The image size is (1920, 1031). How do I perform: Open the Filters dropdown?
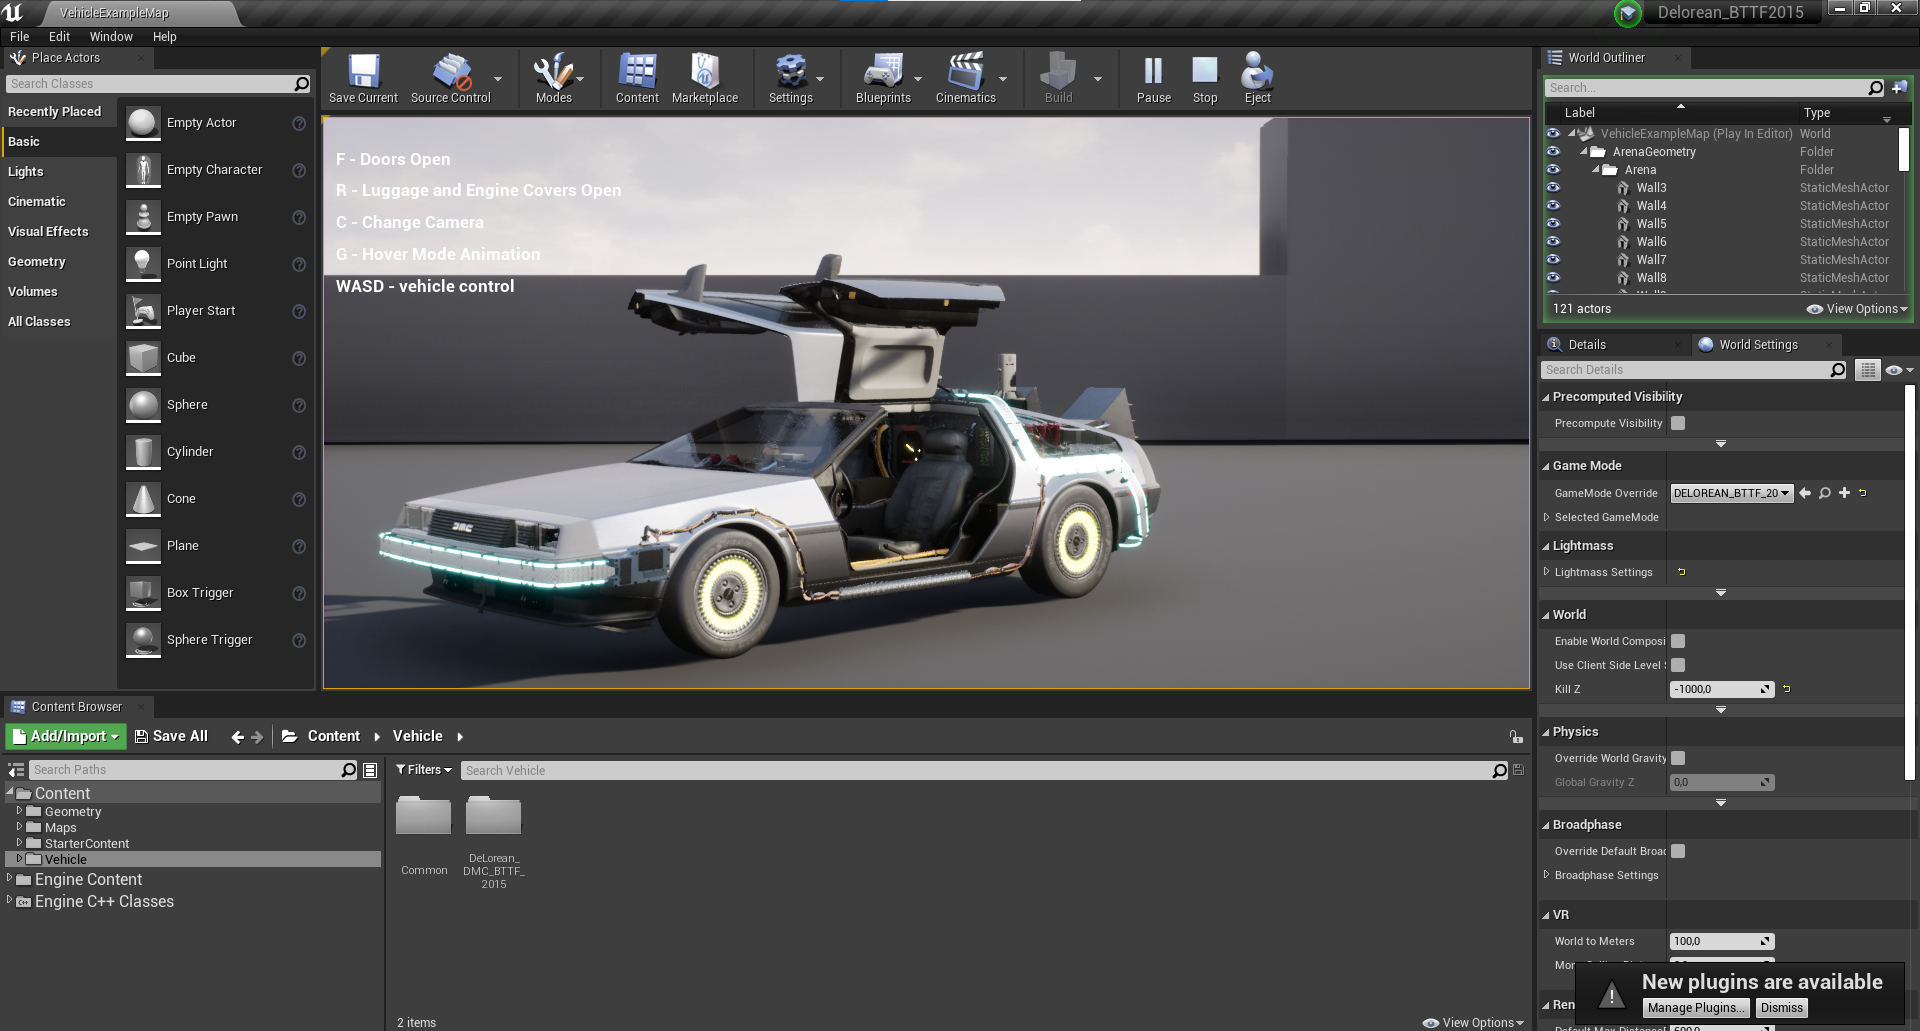(423, 770)
